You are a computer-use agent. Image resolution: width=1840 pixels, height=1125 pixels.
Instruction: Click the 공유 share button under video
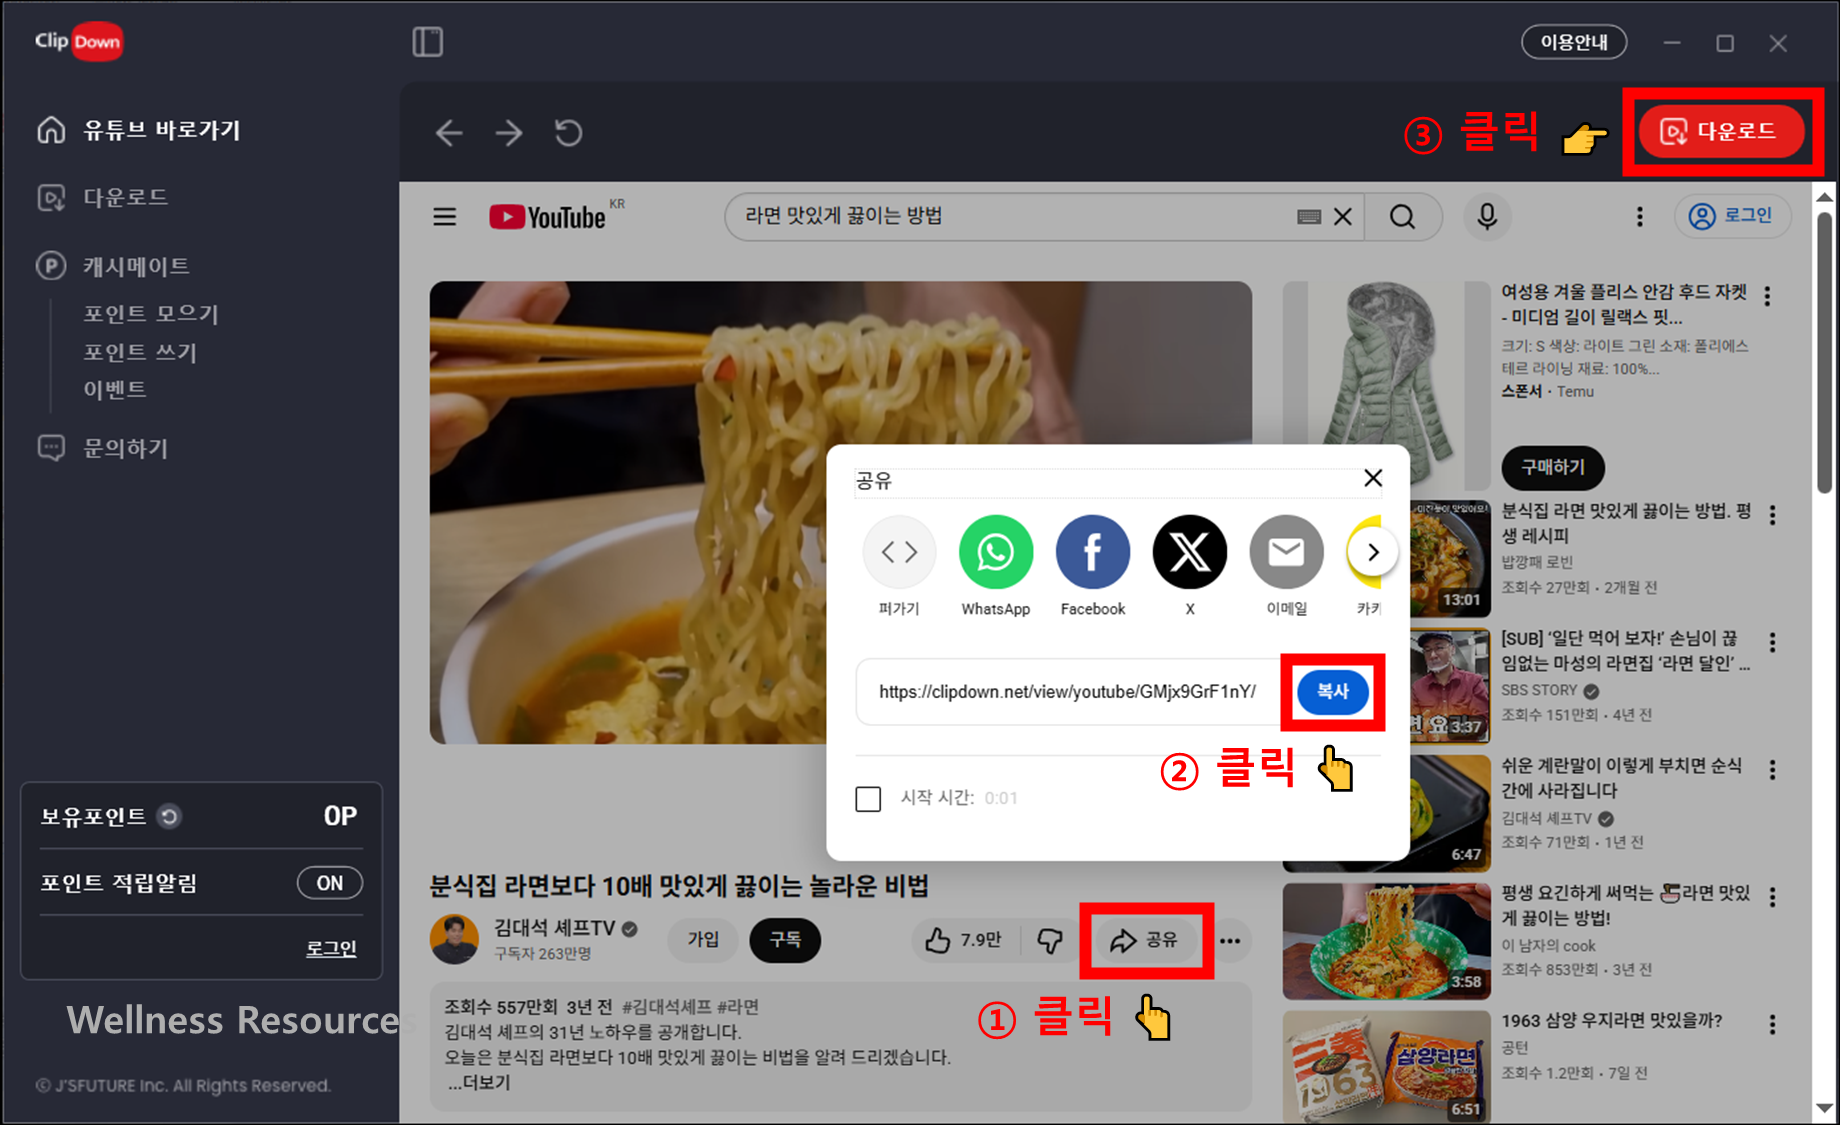[1146, 940]
